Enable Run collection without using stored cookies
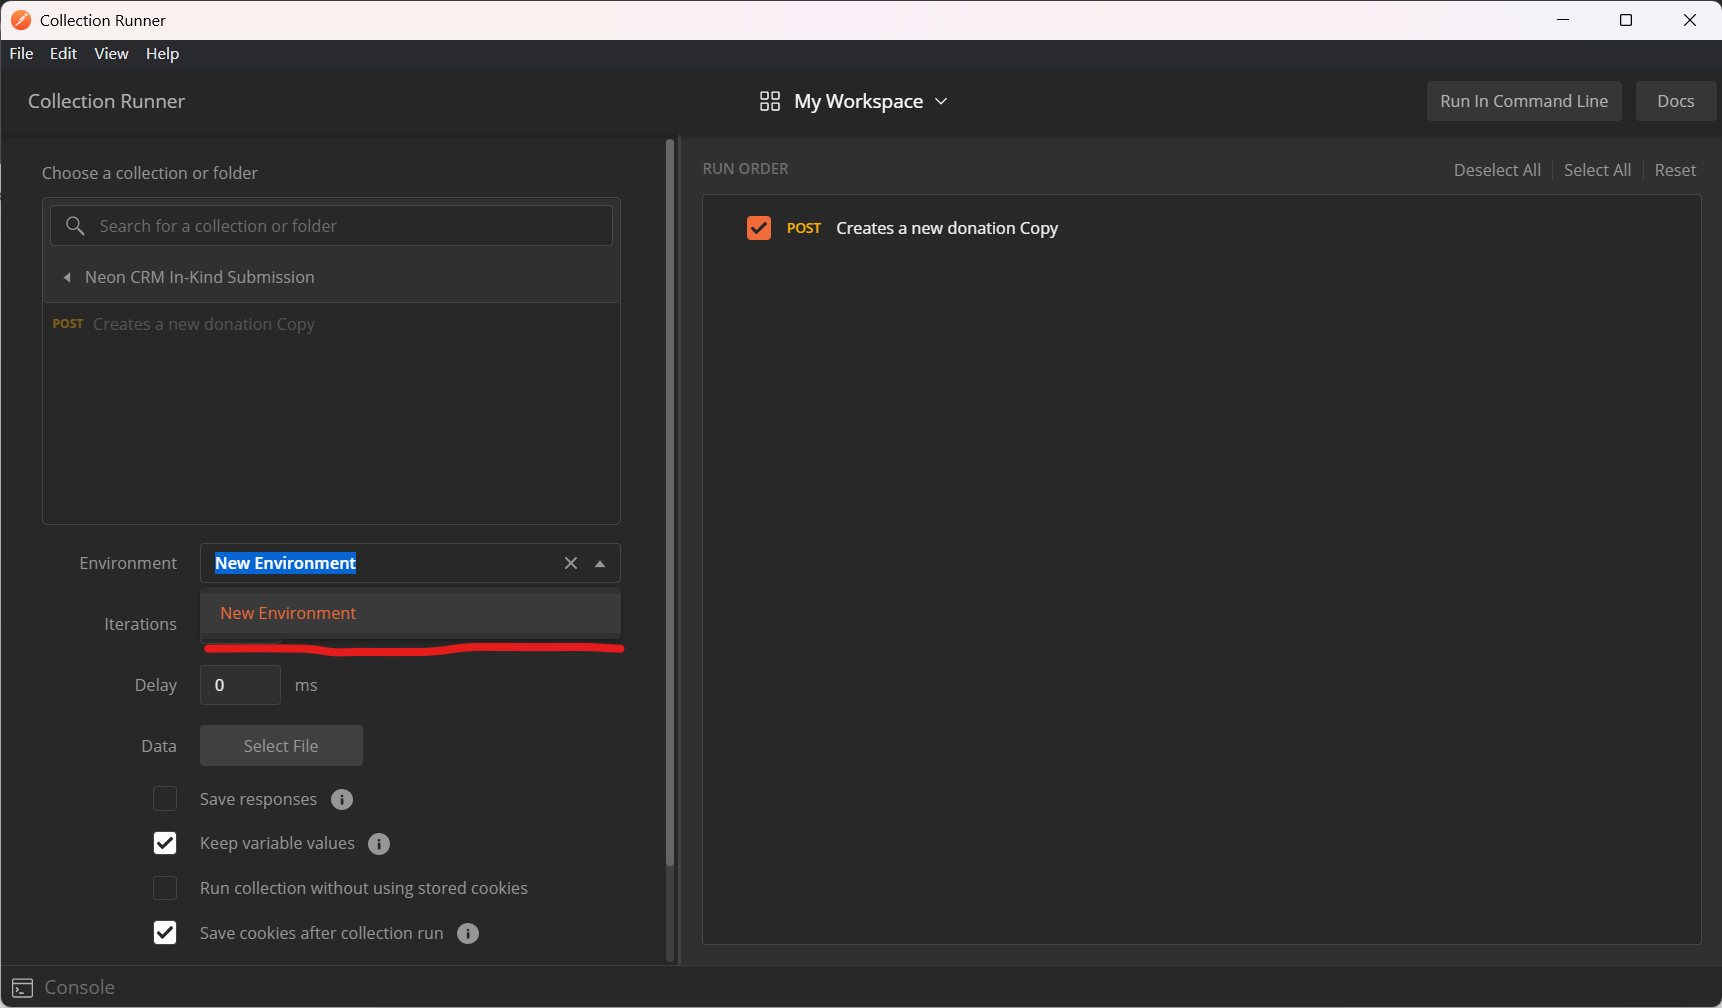This screenshot has width=1722, height=1008. (x=165, y=888)
